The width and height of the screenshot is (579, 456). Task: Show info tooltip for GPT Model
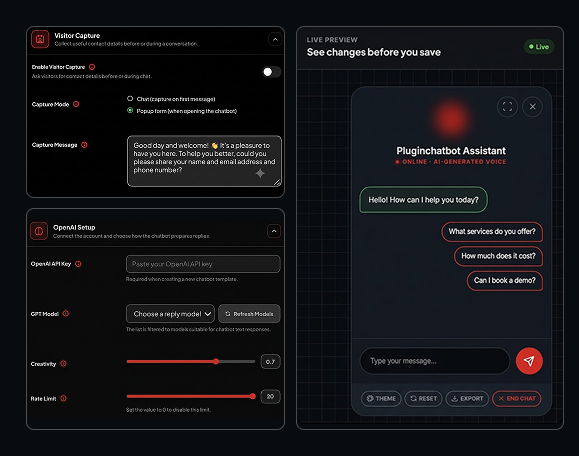pos(66,313)
